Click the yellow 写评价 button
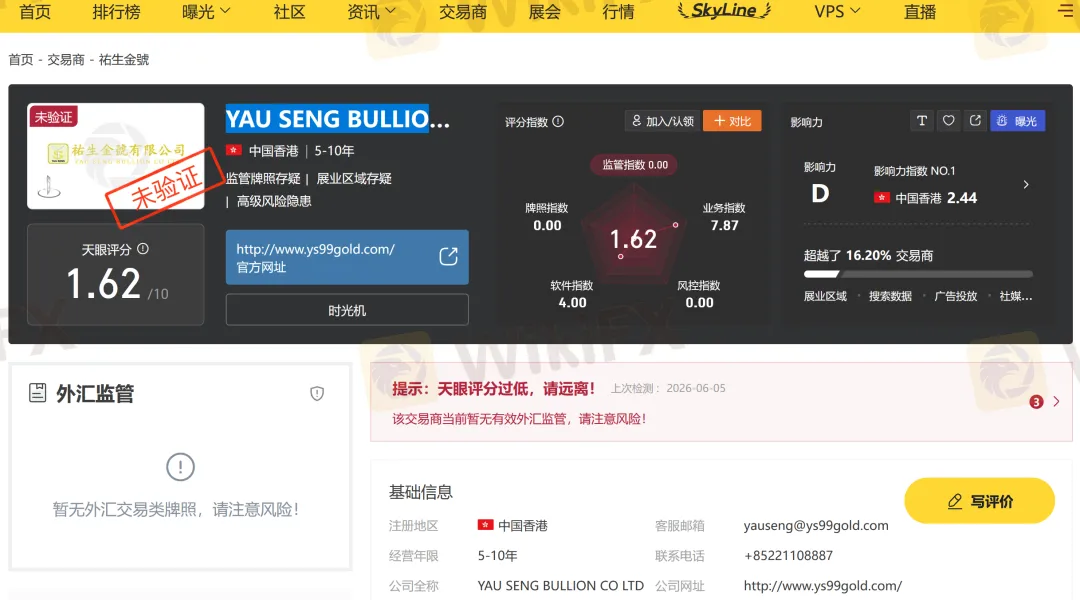 point(979,501)
